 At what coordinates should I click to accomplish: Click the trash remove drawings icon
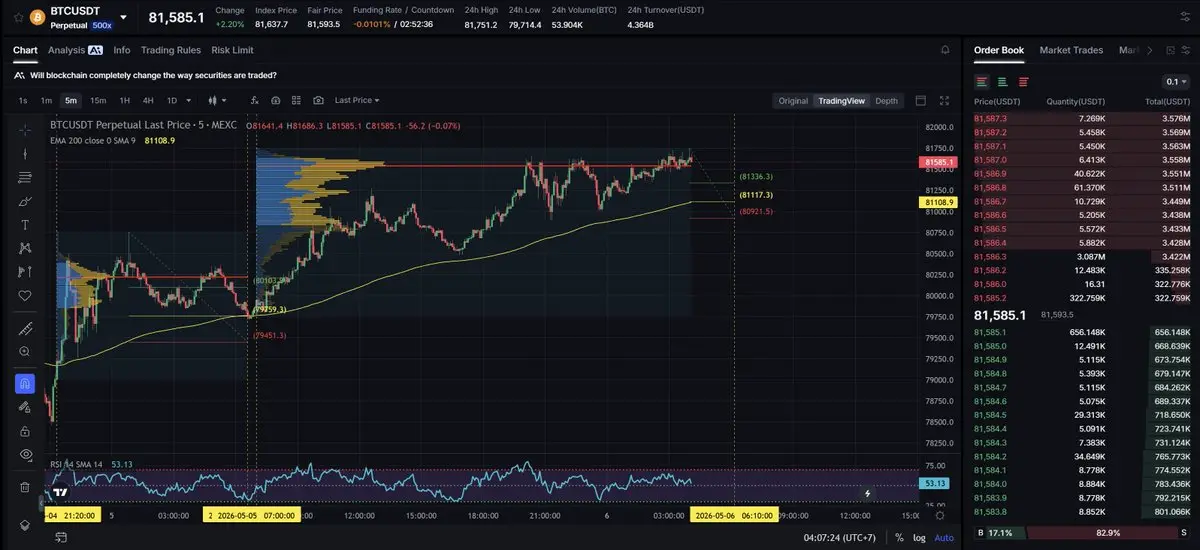[x=25, y=487]
